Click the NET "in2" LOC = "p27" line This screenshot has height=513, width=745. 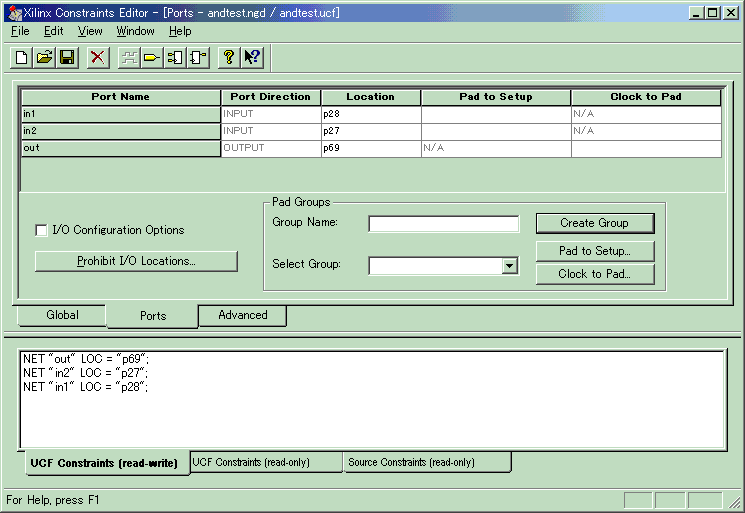coord(86,373)
